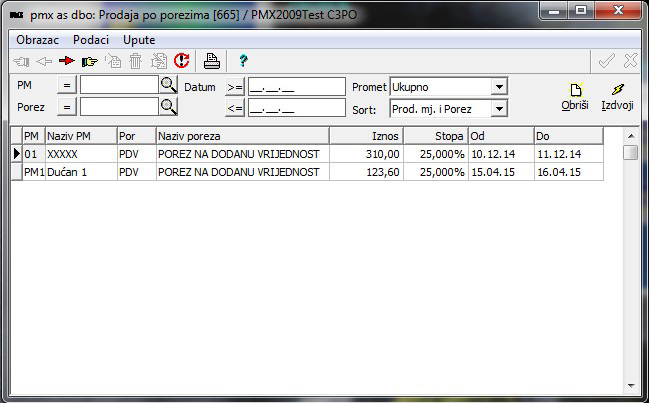Screen dimensions: 649x403
Task: Click the red next record arrow
Action: pyautogui.click(x=67, y=61)
